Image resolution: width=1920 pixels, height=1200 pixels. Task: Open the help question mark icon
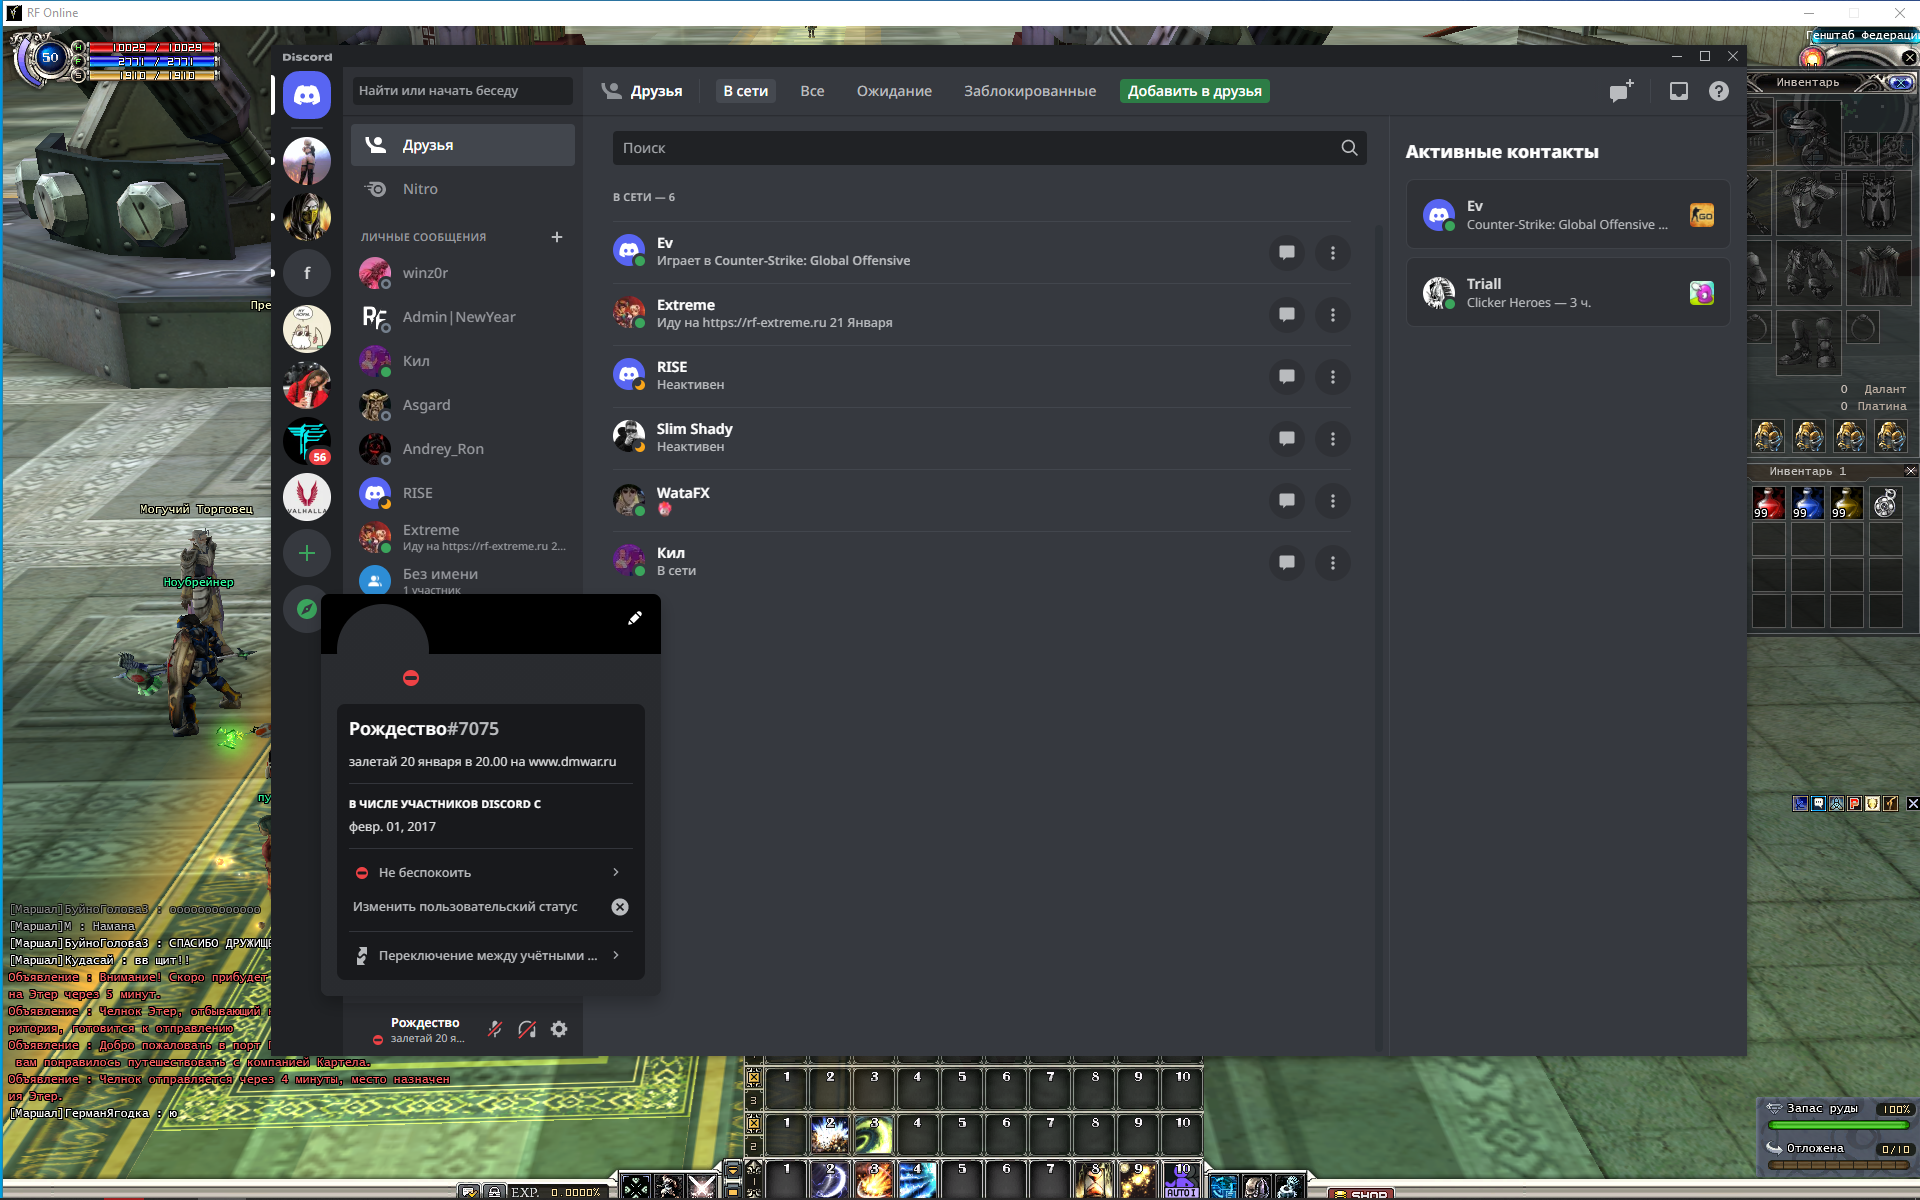coord(1718,91)
